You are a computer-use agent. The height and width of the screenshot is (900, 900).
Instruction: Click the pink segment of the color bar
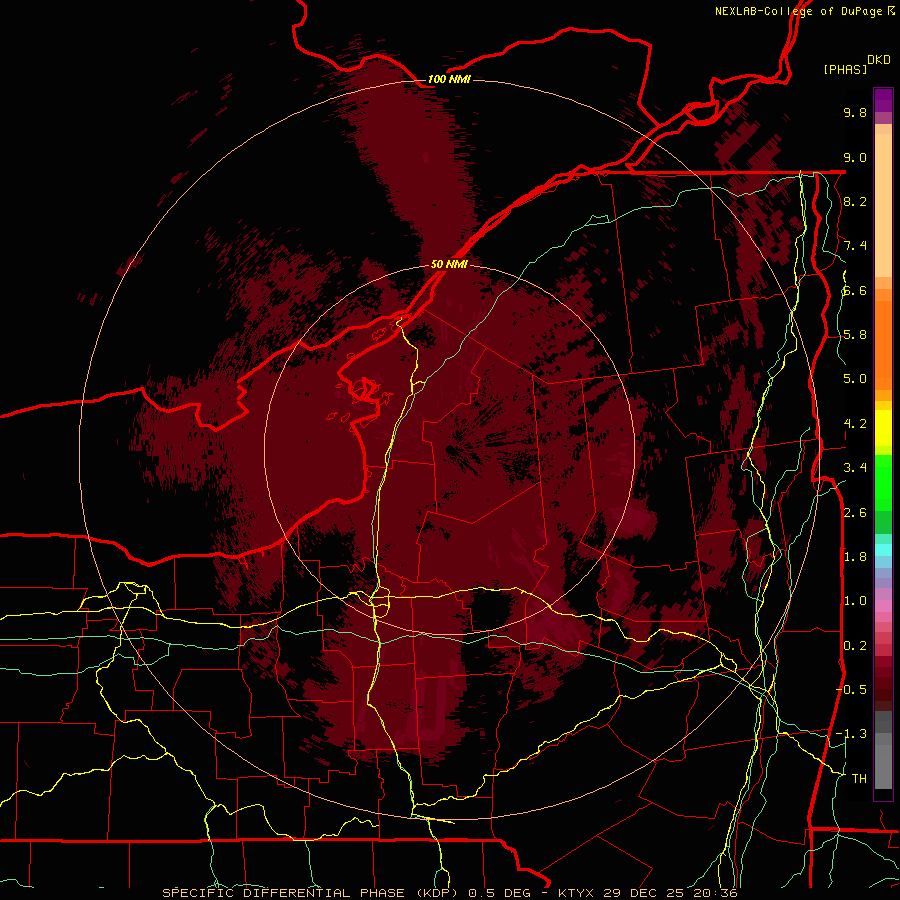point(883,606)
